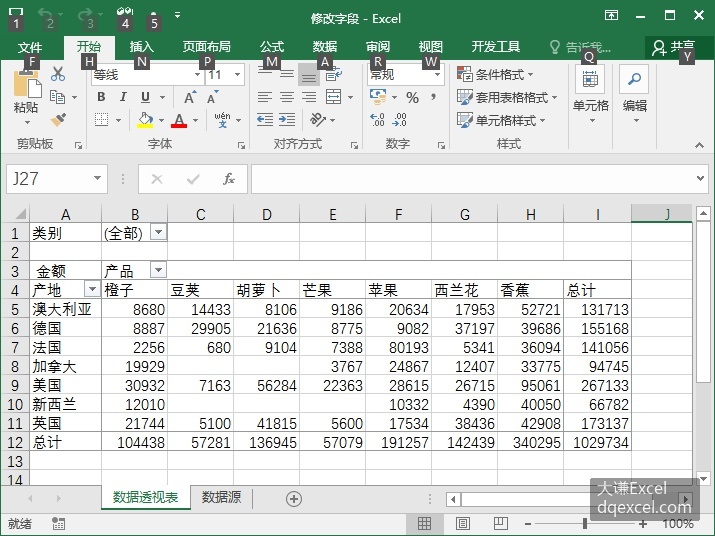Click the vertical scrollbar down arrow
Screen dimensions: 715x536
point(703,479)
